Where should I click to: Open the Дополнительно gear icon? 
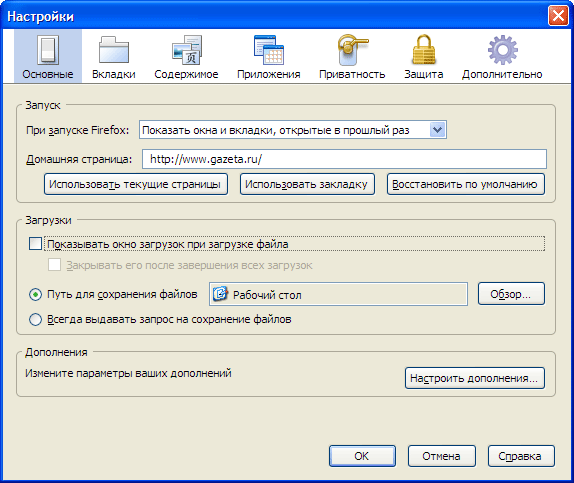pos(502,49)
